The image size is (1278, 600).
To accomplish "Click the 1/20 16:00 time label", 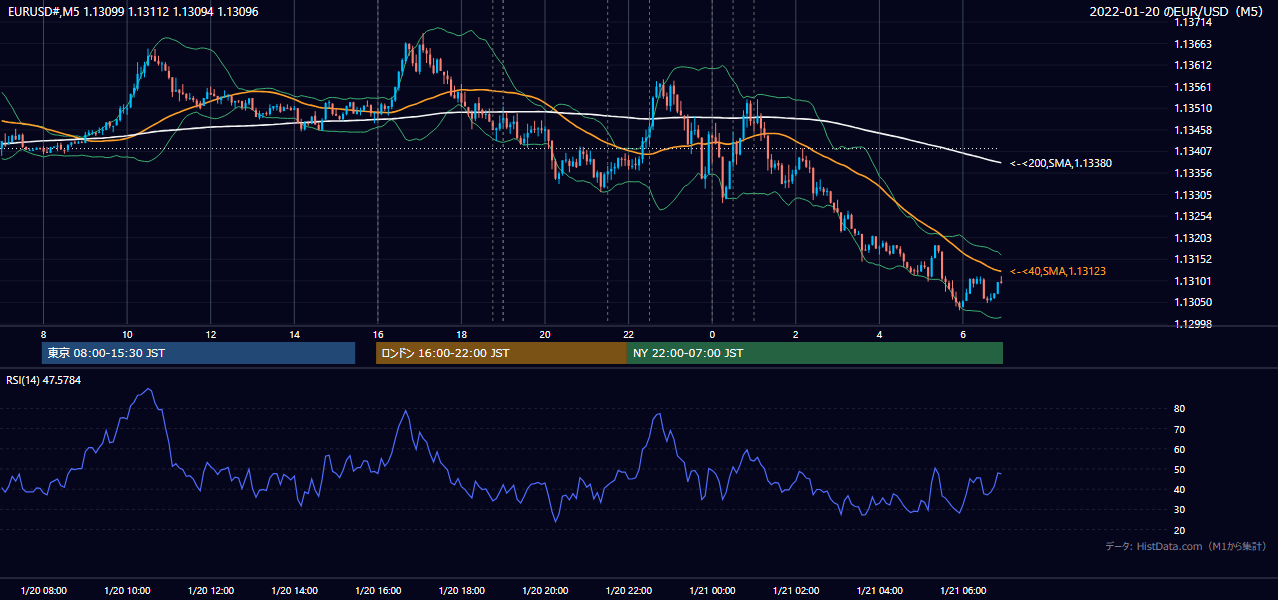I will click(377, 591).
